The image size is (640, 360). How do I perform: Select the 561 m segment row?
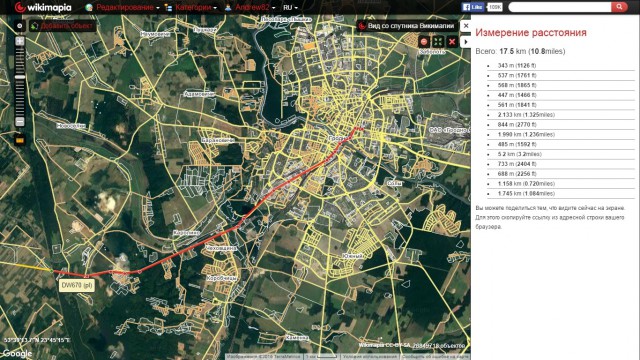(560, 104)
